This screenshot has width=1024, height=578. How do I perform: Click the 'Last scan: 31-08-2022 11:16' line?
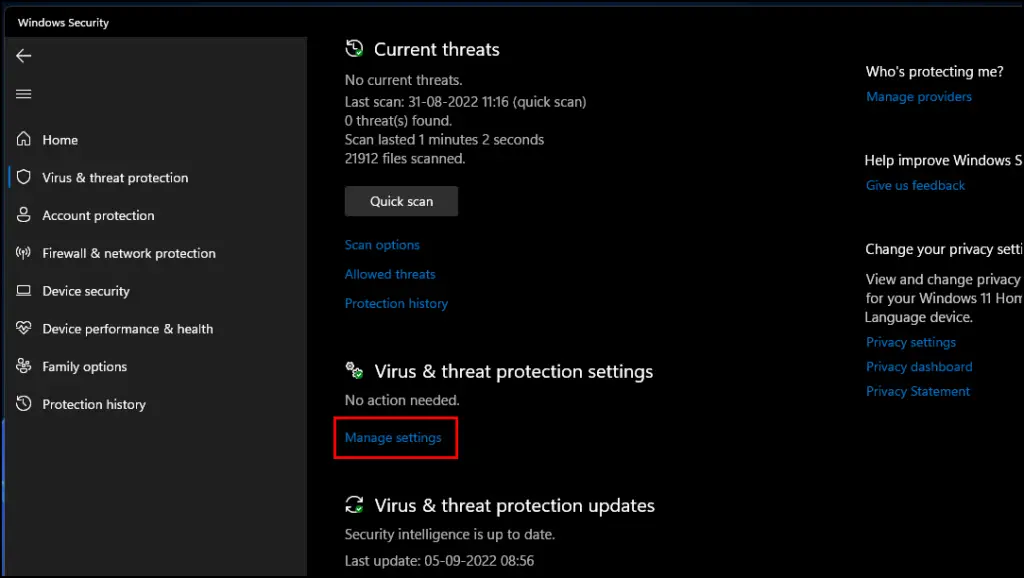(465, 102)
